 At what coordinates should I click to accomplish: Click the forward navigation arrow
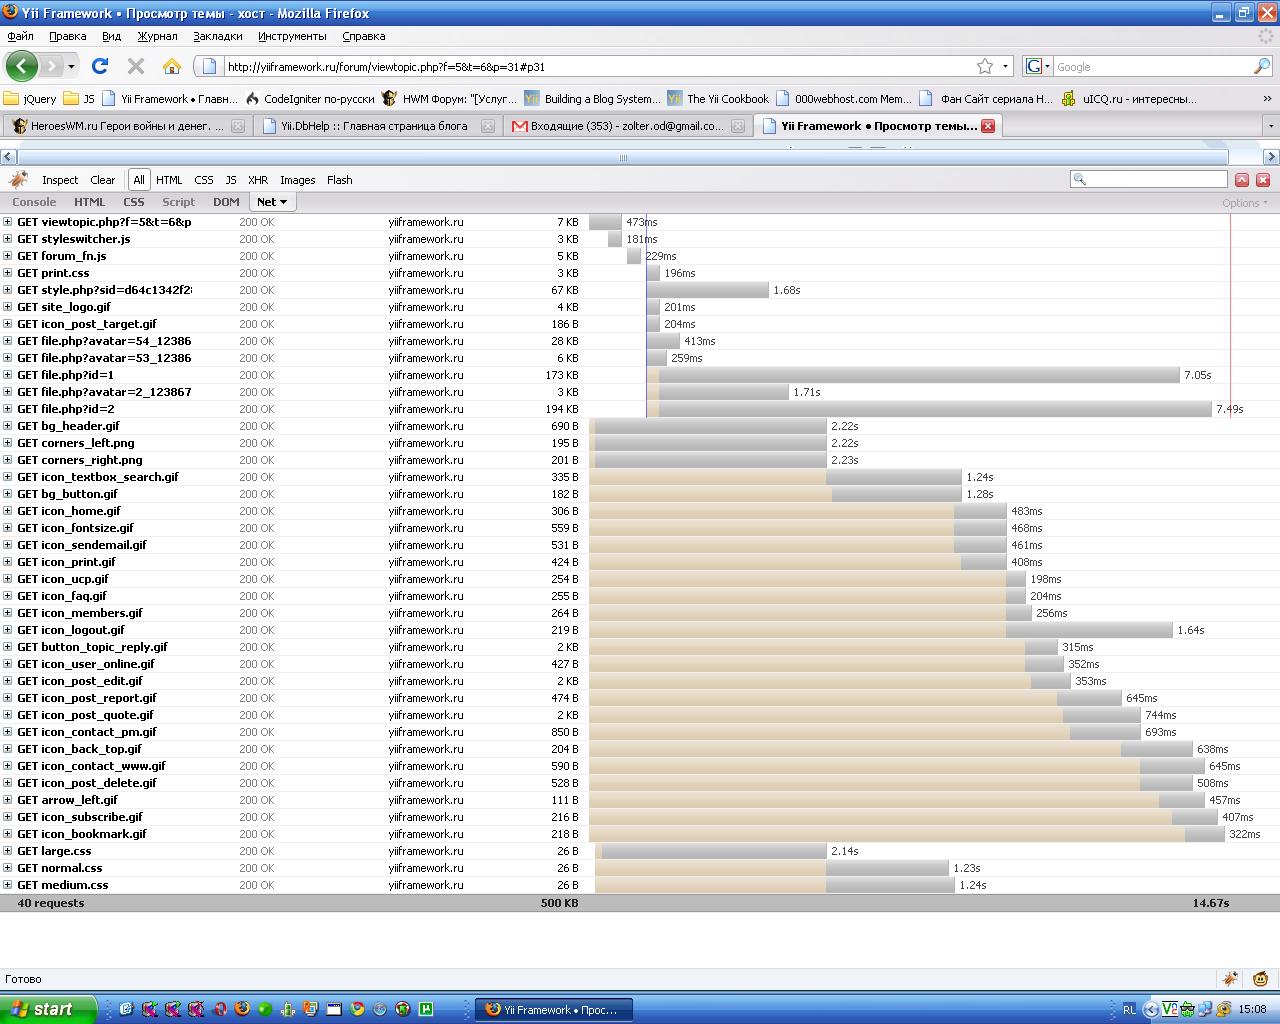[52, 67]
